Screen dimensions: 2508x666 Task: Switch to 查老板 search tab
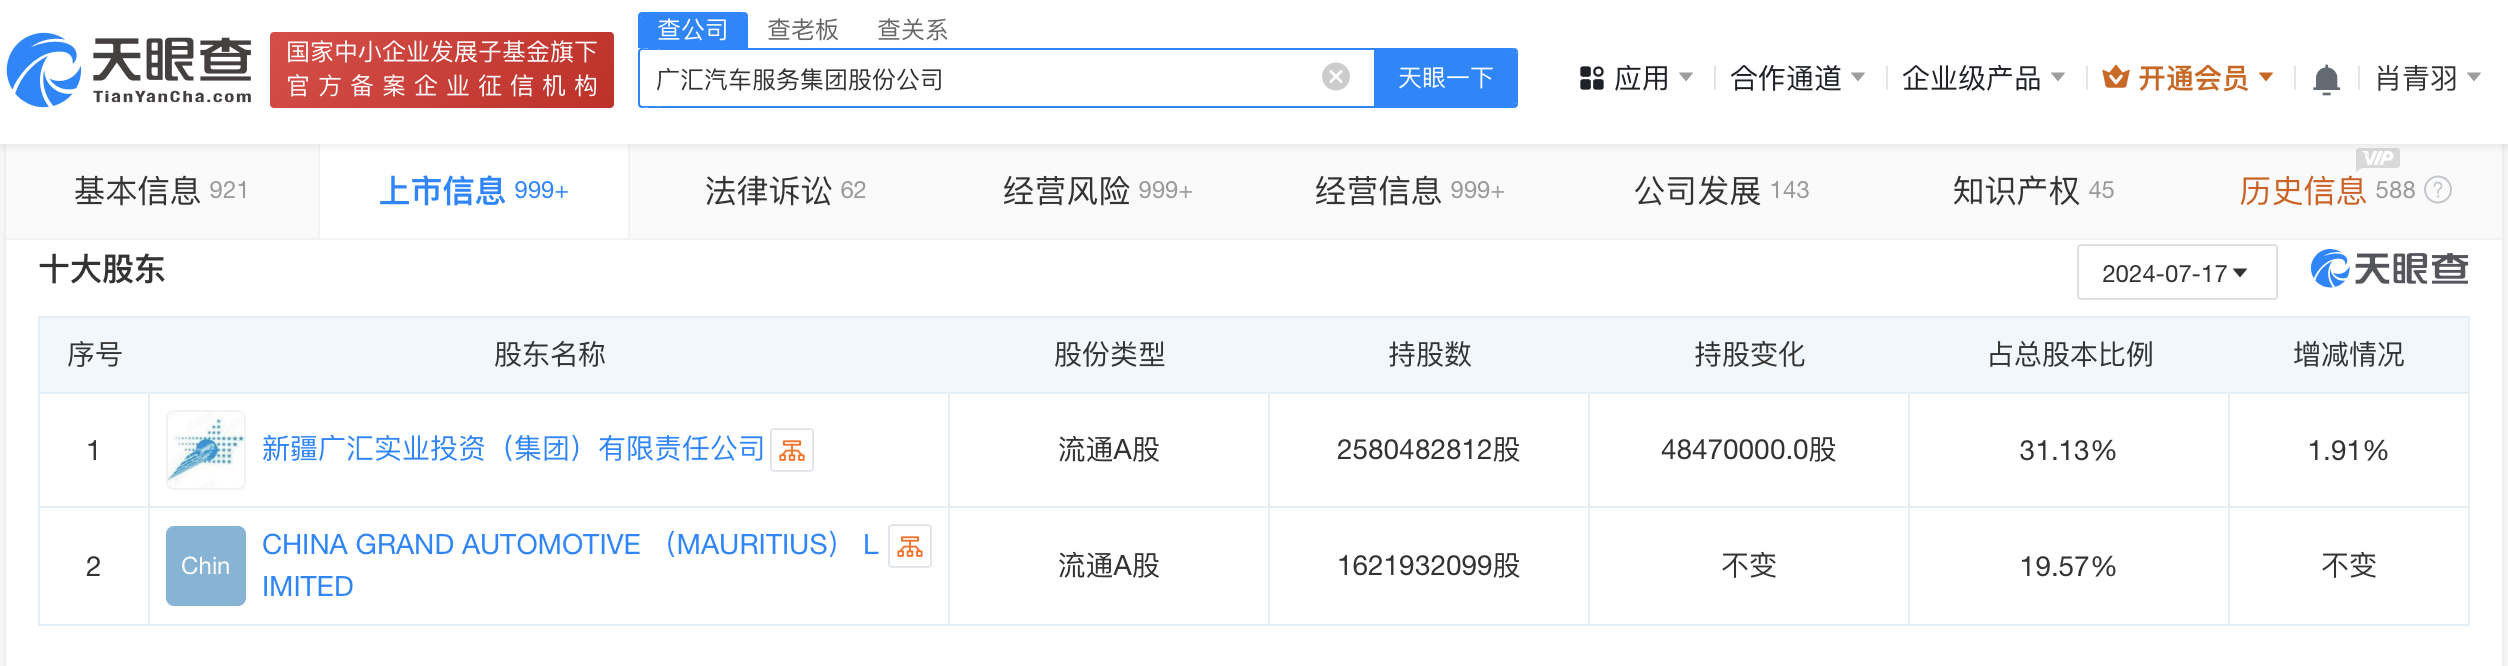click(803, 30)
